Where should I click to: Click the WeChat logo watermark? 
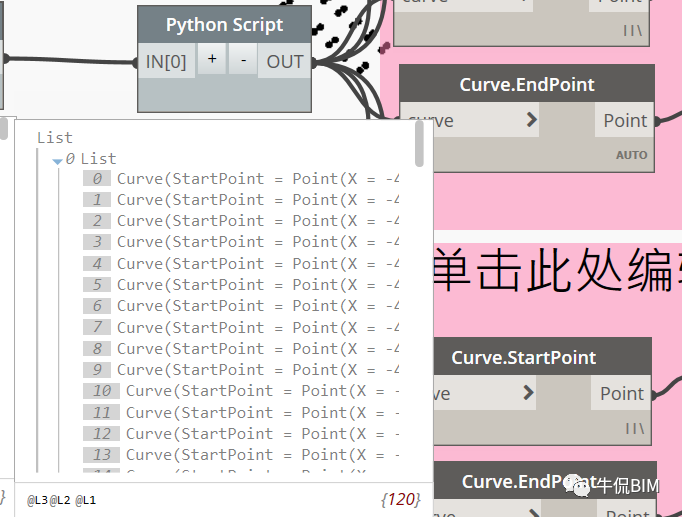coord(578,485)
